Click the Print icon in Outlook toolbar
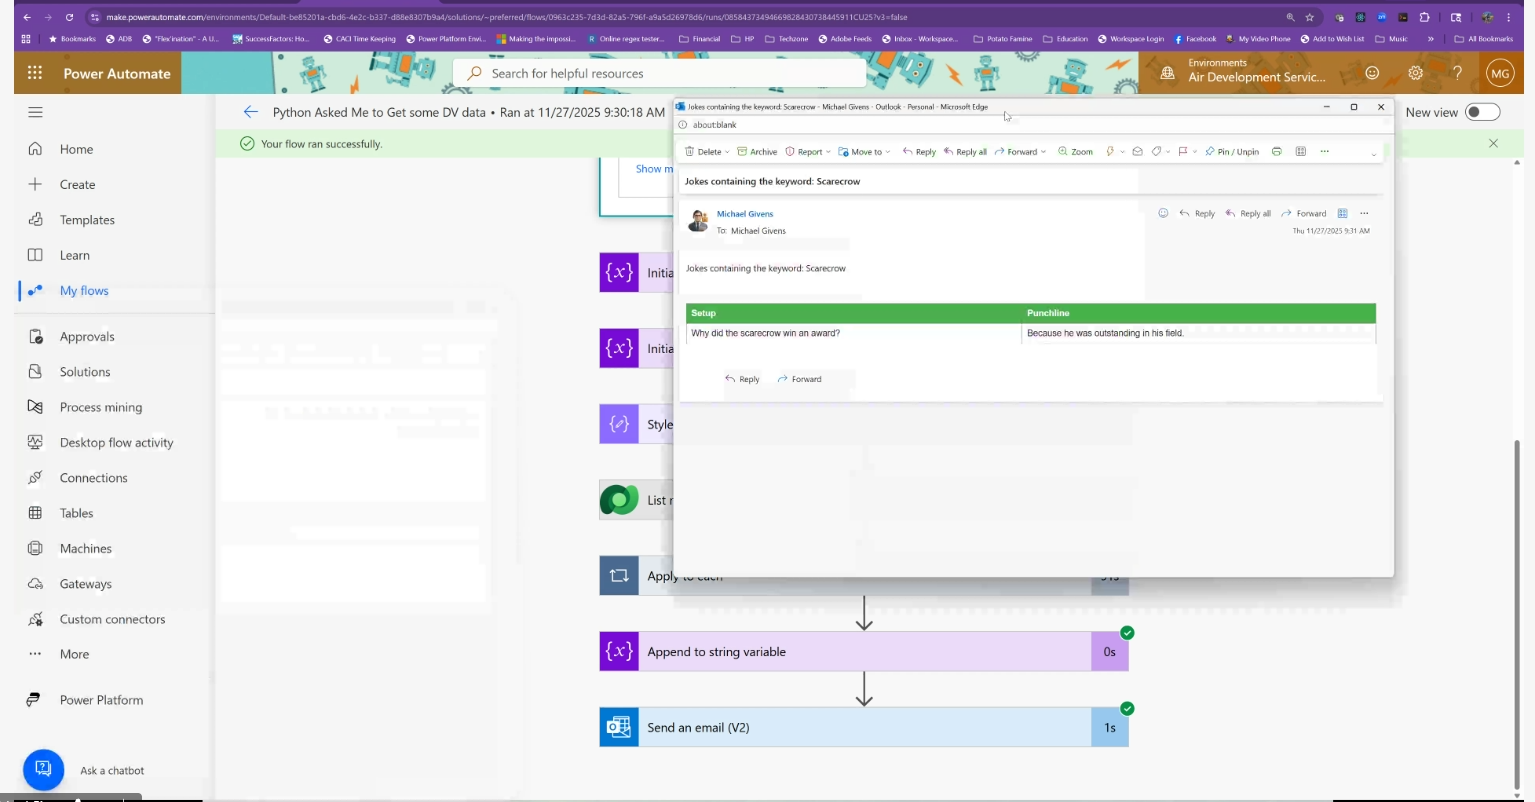 [x=1277, y=152]
